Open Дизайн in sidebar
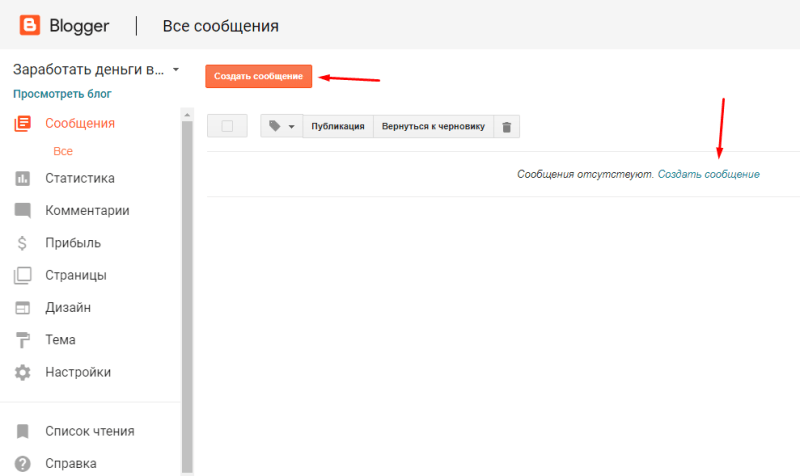 click(68, 308)
